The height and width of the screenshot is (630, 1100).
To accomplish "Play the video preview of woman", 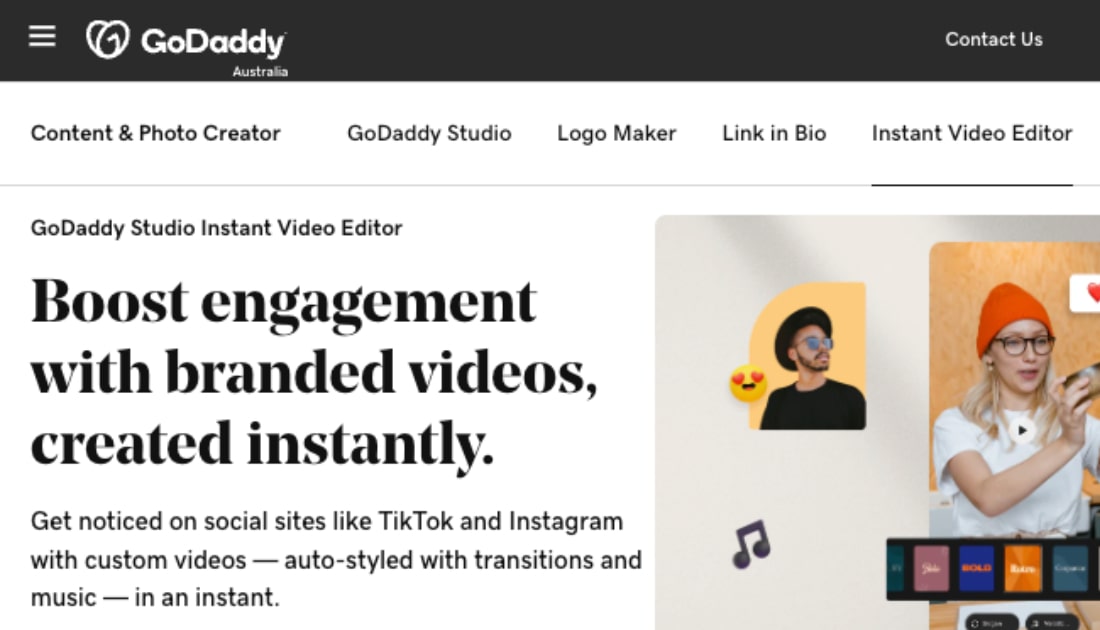I will pos(1022,430).
